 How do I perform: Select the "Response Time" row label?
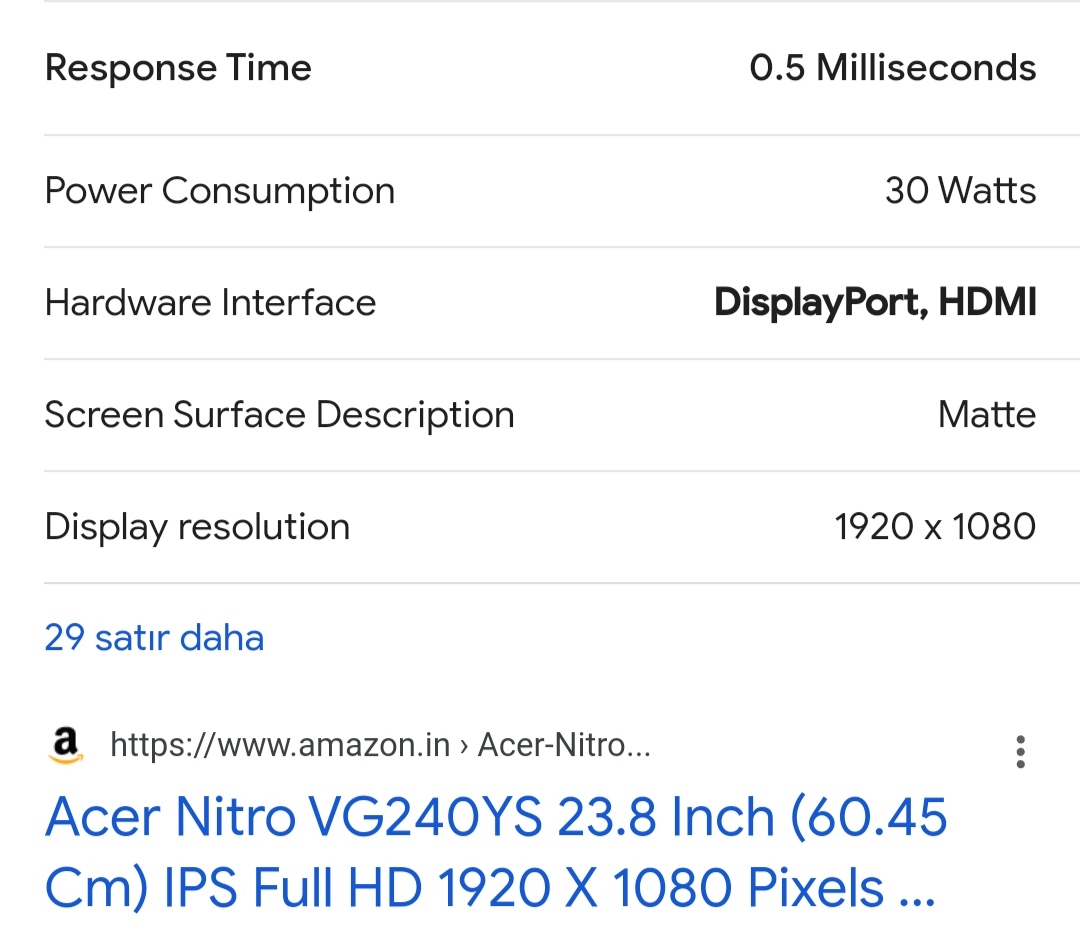click(178, 68)
